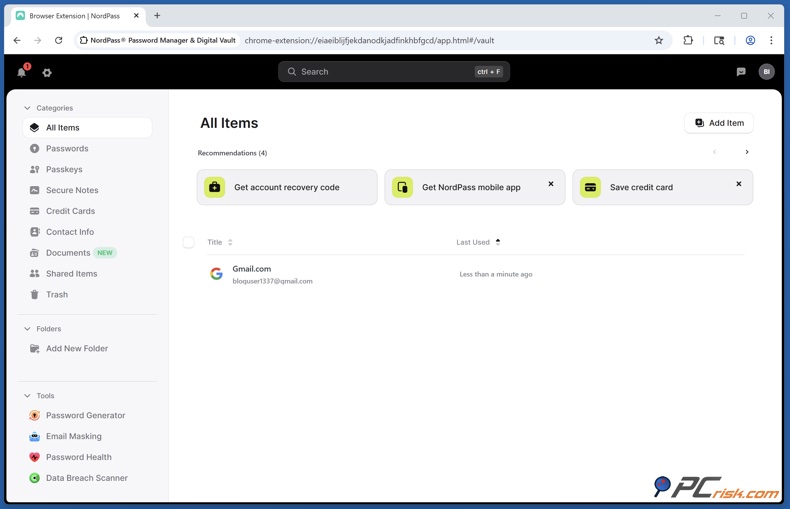Collapse the Tools section

28,396
